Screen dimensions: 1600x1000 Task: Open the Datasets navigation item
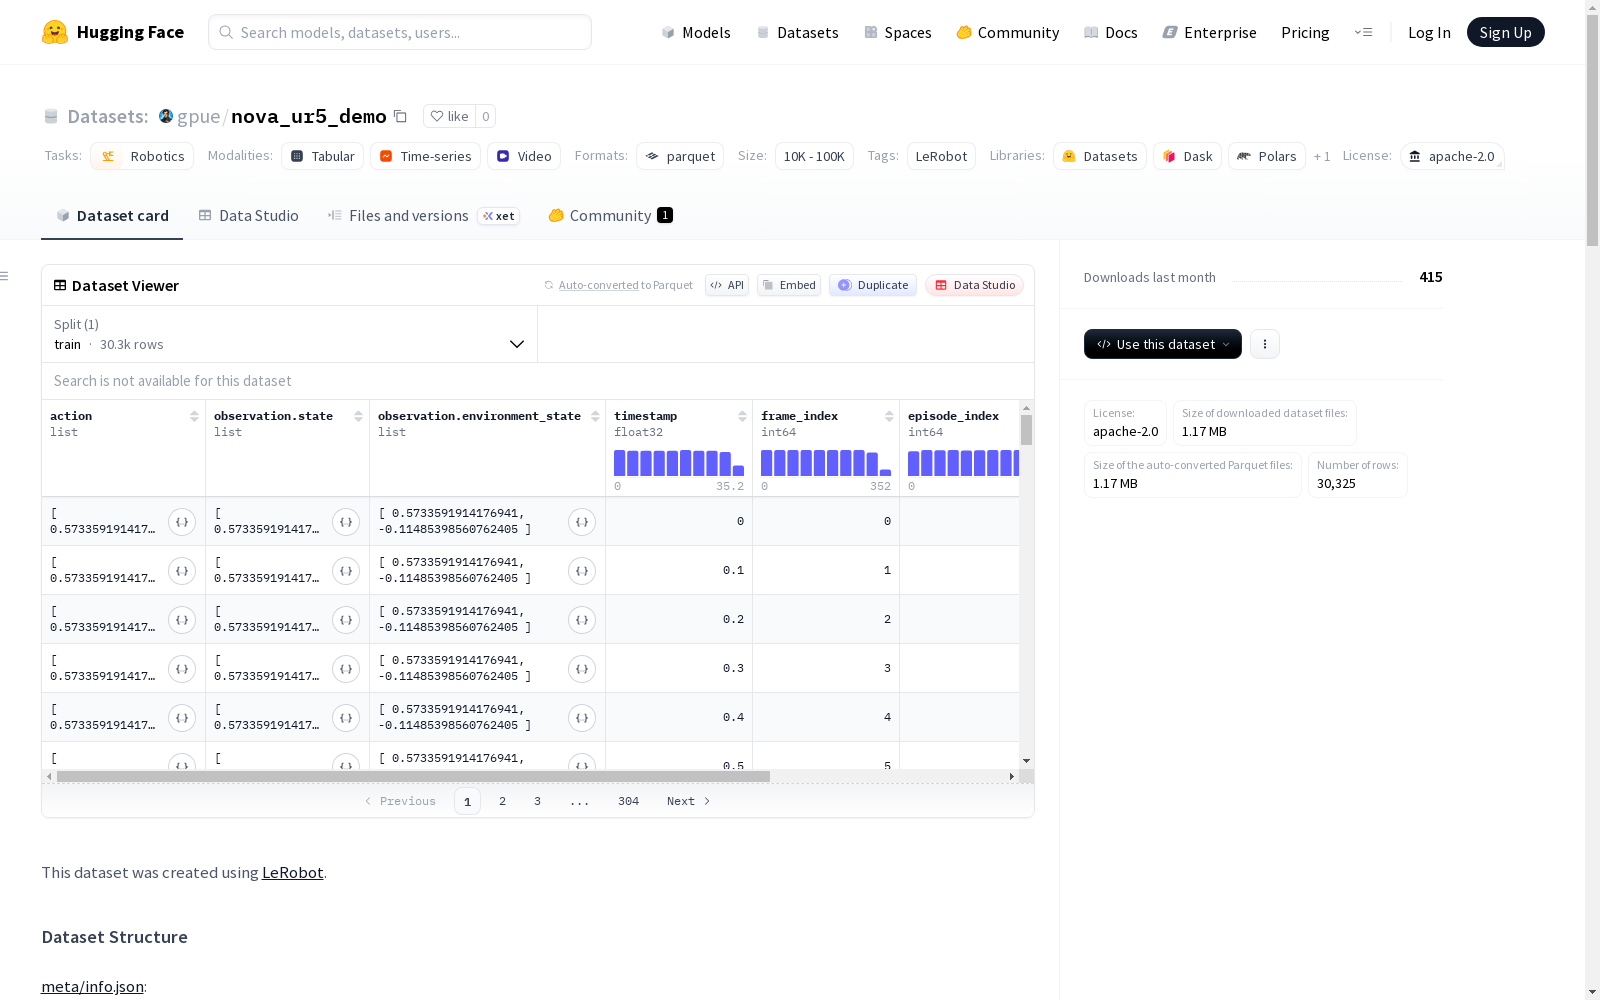point(797,32)
